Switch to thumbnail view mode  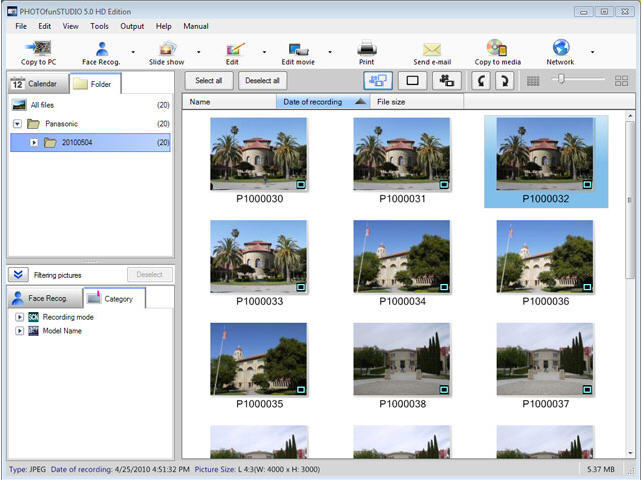[376, 80]
